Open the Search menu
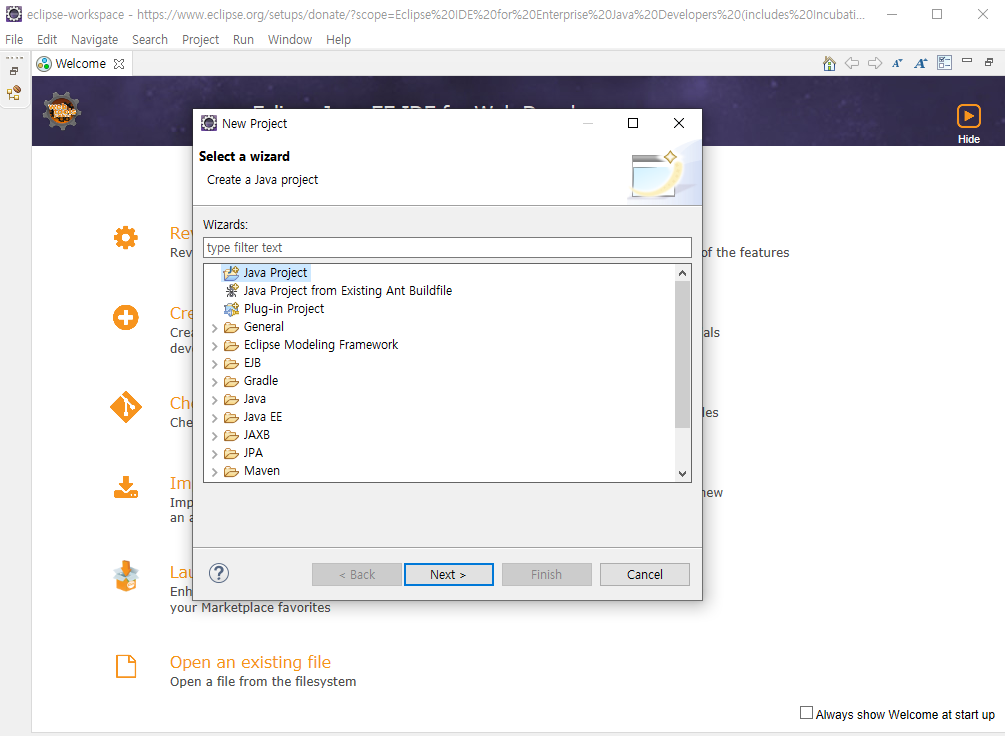This screenshot has height=736, width=1005. tap(150, 40)
